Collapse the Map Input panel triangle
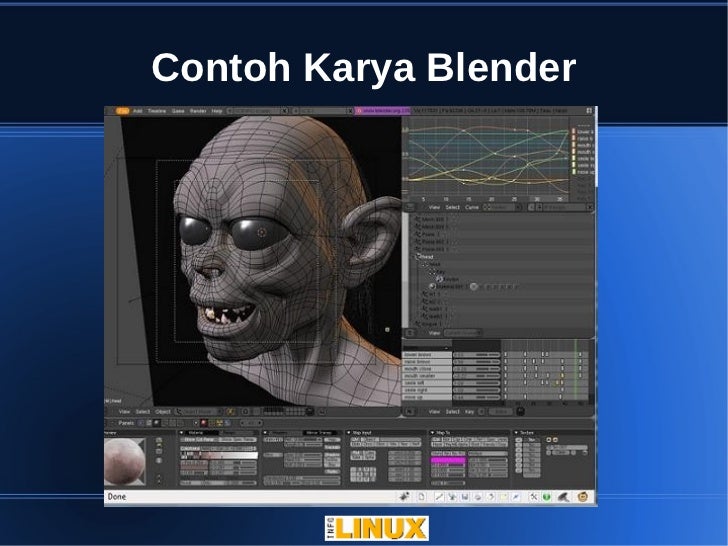This screenshot has width=728, height=546. coord(349,433)
